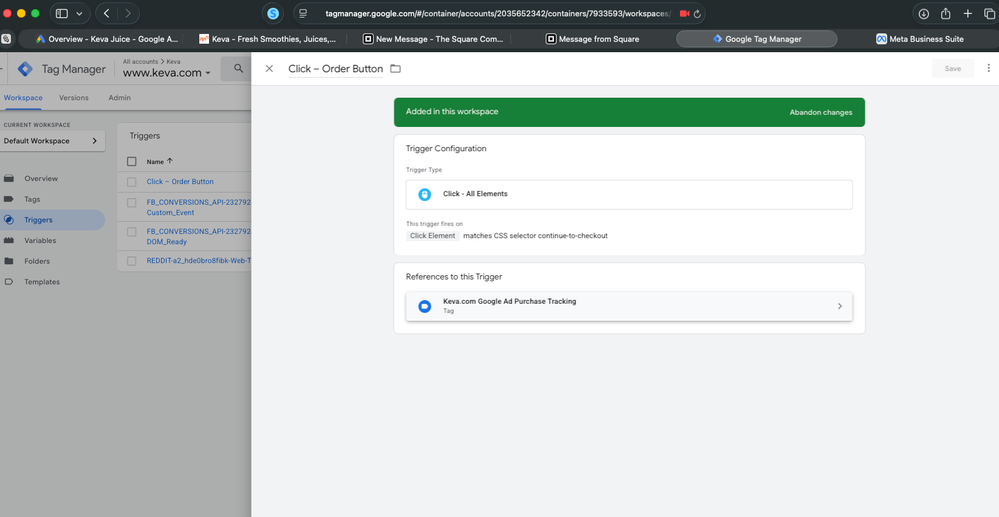Image resolution: width=999 pixels, height=517 pixels.
Task: Reload the page
Action: tap(698, 13)
